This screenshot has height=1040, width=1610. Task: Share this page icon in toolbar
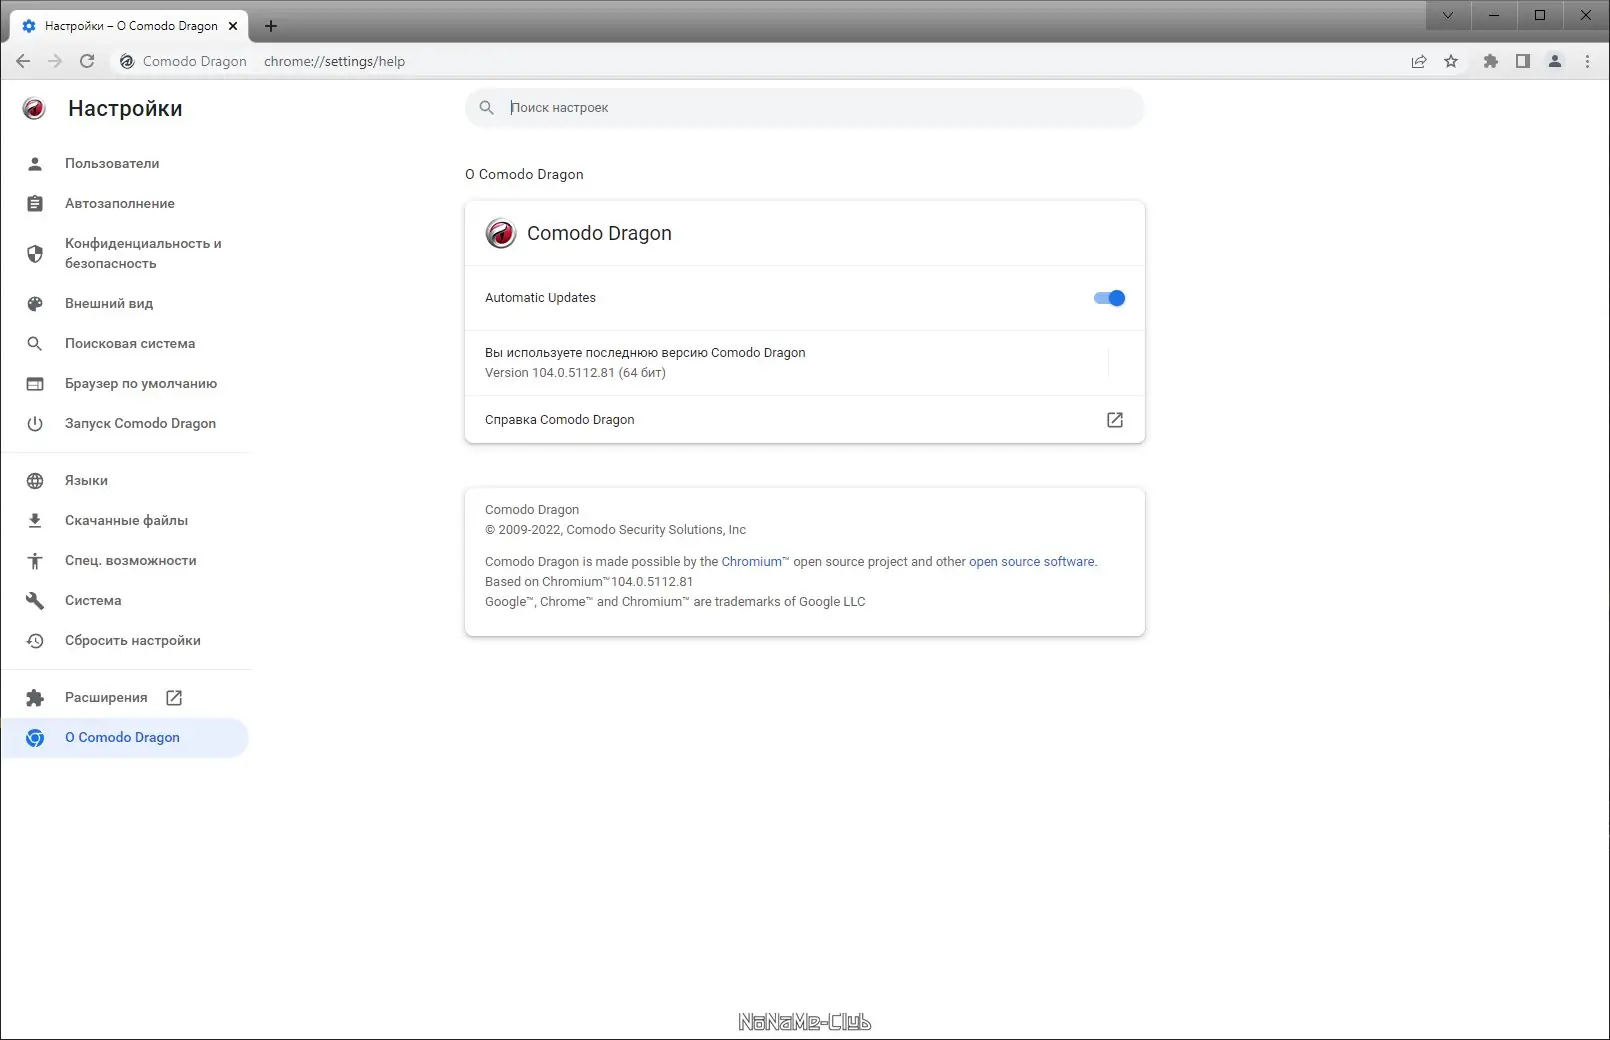pyautogui.click(x=1419, y=61)
